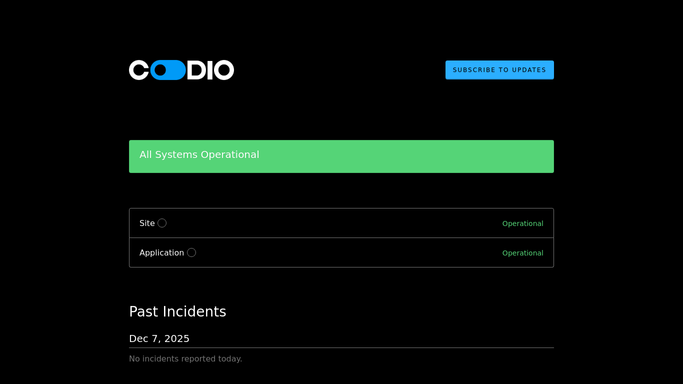Click the All Systems Operational banner
This screenshot has width=683, height=384.
click(342, 156)
